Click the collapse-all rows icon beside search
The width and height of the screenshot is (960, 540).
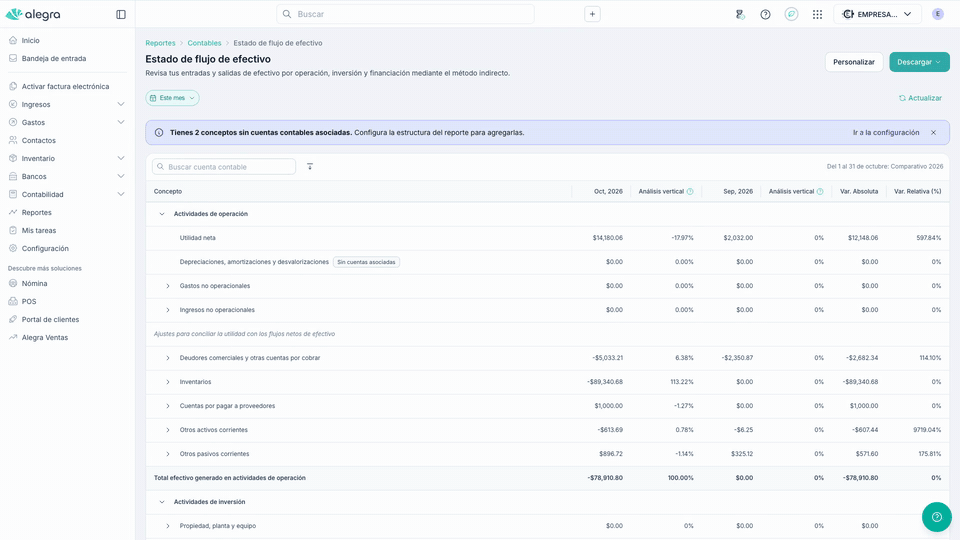point(310,167)
